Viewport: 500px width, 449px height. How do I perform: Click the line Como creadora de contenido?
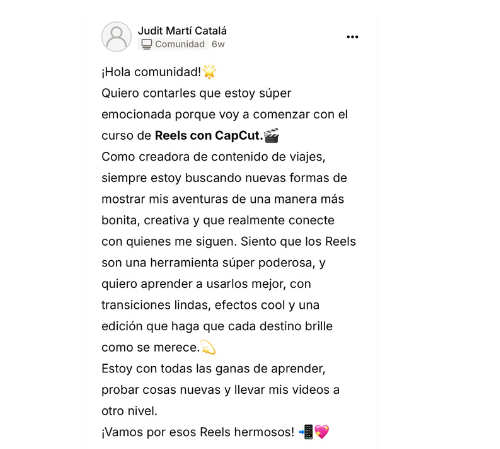213,157
